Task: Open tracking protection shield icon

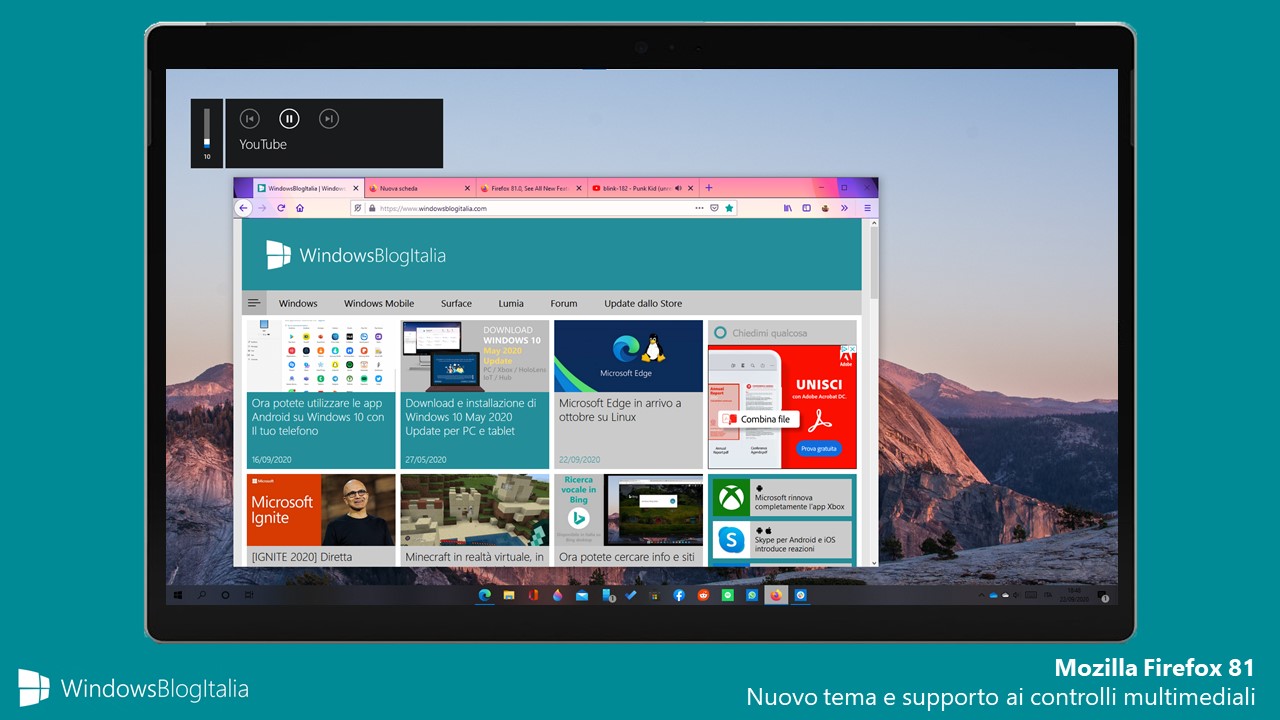Action: coord(358,208)
